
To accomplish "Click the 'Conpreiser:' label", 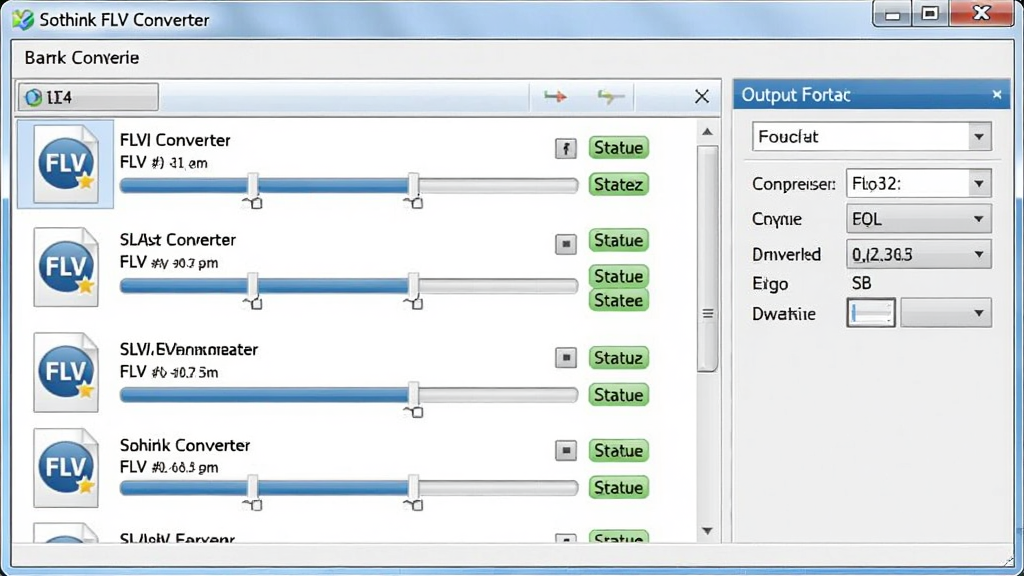I will [x=793, y=184].
